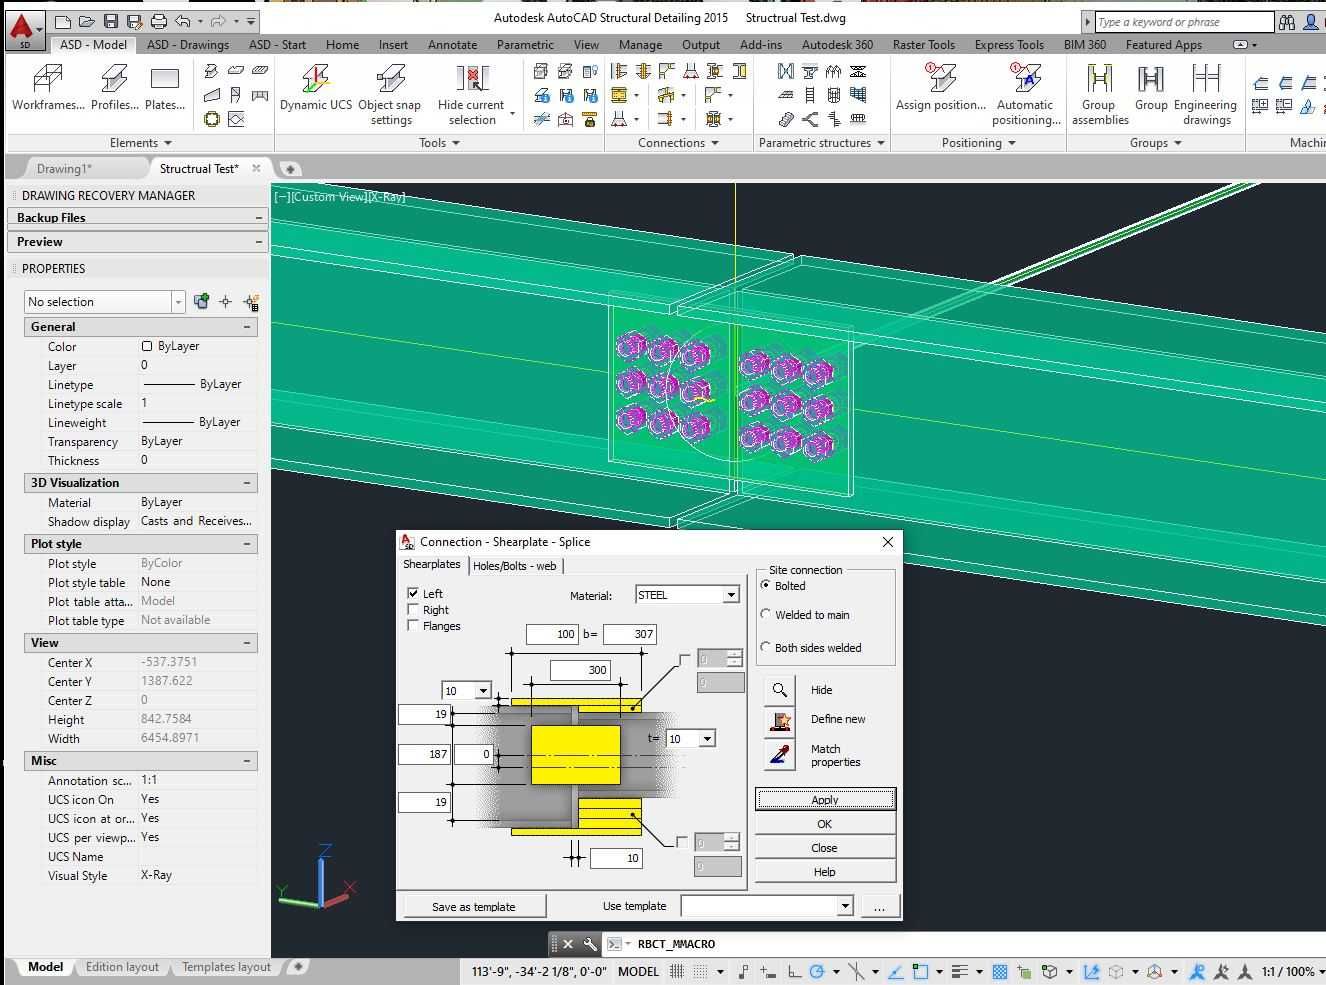Click the OK button in dialog

point(825,824)
